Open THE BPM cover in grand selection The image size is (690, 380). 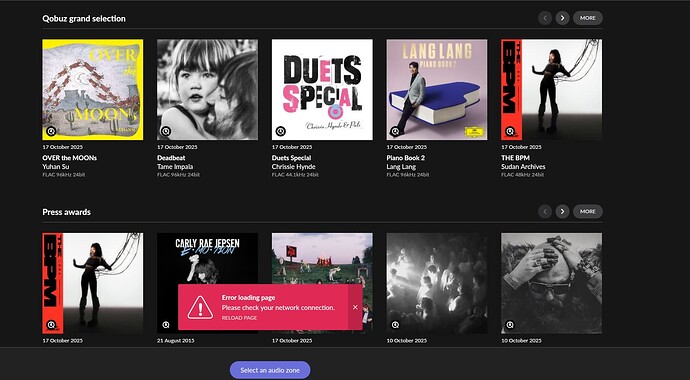(x=551, y=90)
